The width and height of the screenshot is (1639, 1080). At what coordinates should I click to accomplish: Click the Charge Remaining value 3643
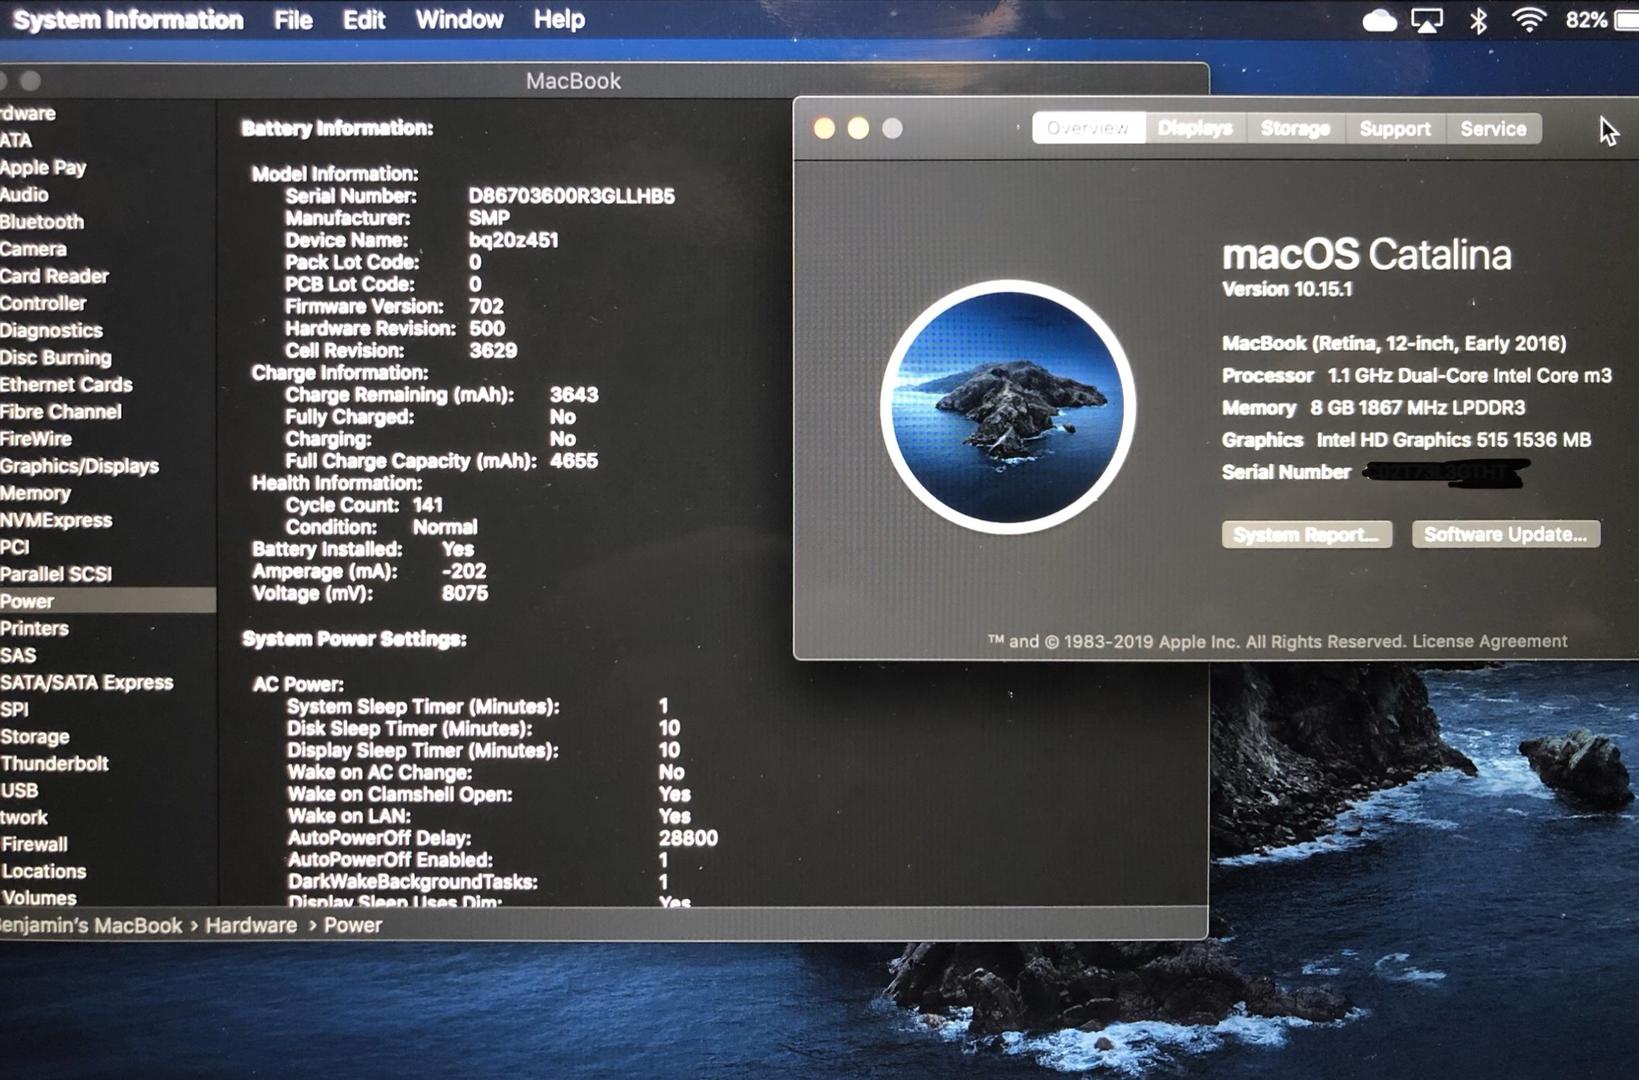(574, 395)
